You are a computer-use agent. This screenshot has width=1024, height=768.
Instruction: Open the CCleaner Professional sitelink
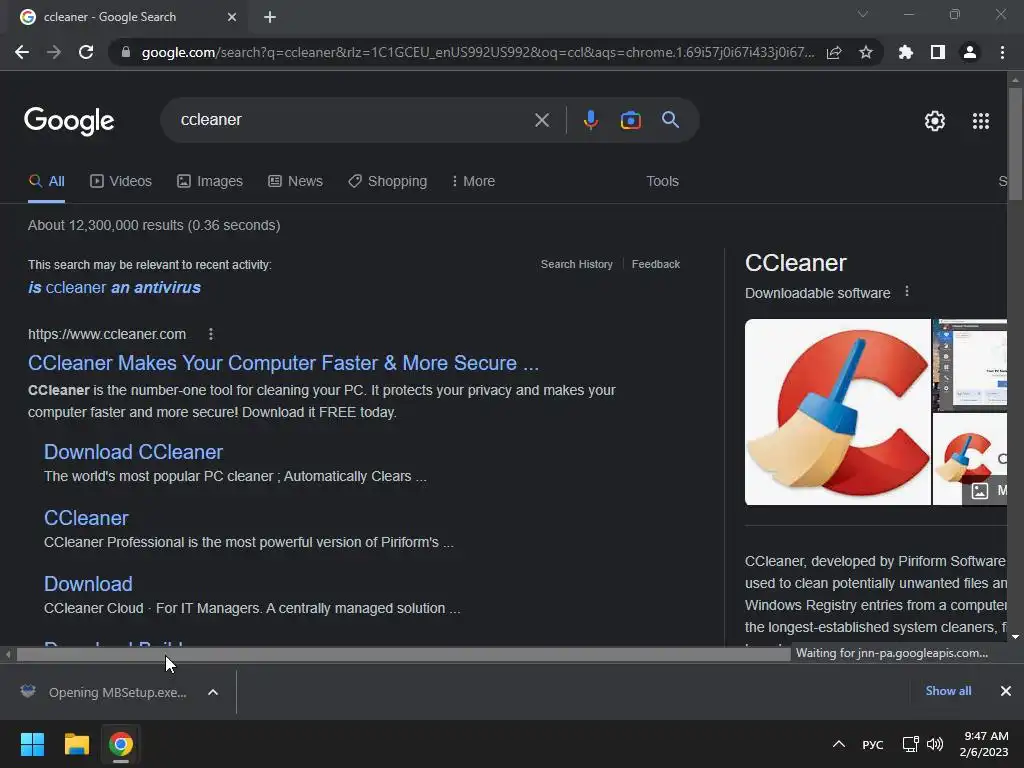click(x=86, y=518)
